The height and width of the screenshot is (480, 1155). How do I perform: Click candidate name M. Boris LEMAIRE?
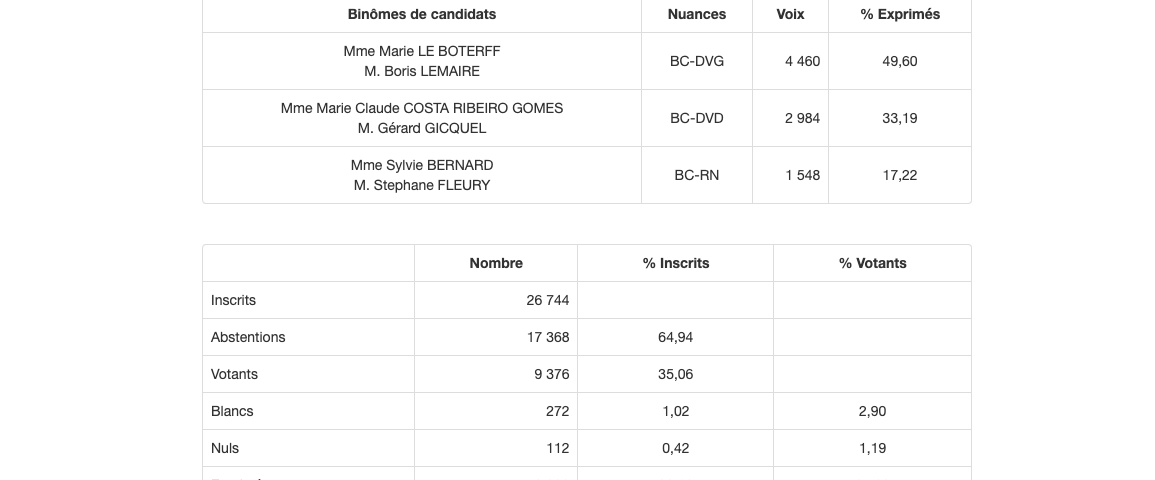pos(422,71)
